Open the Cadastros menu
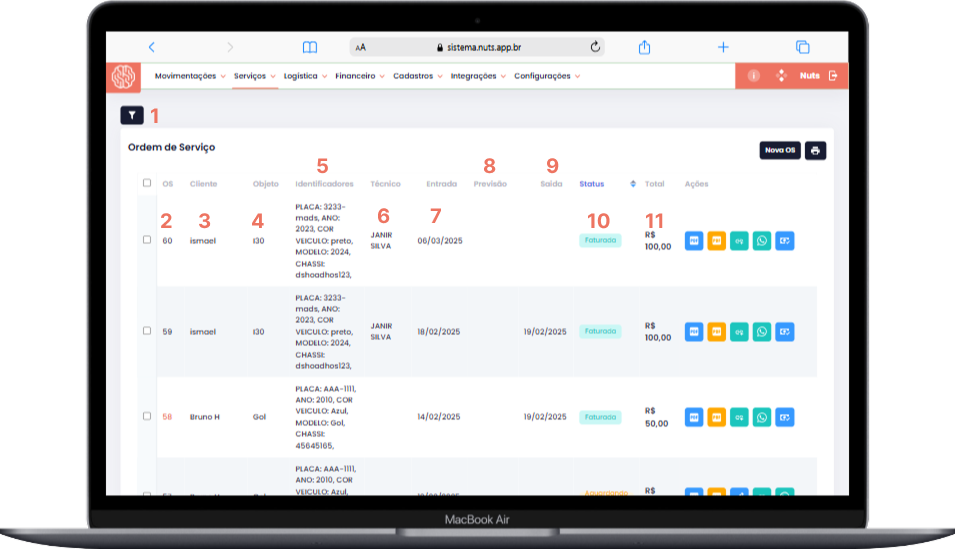 [x=417, y=76]
